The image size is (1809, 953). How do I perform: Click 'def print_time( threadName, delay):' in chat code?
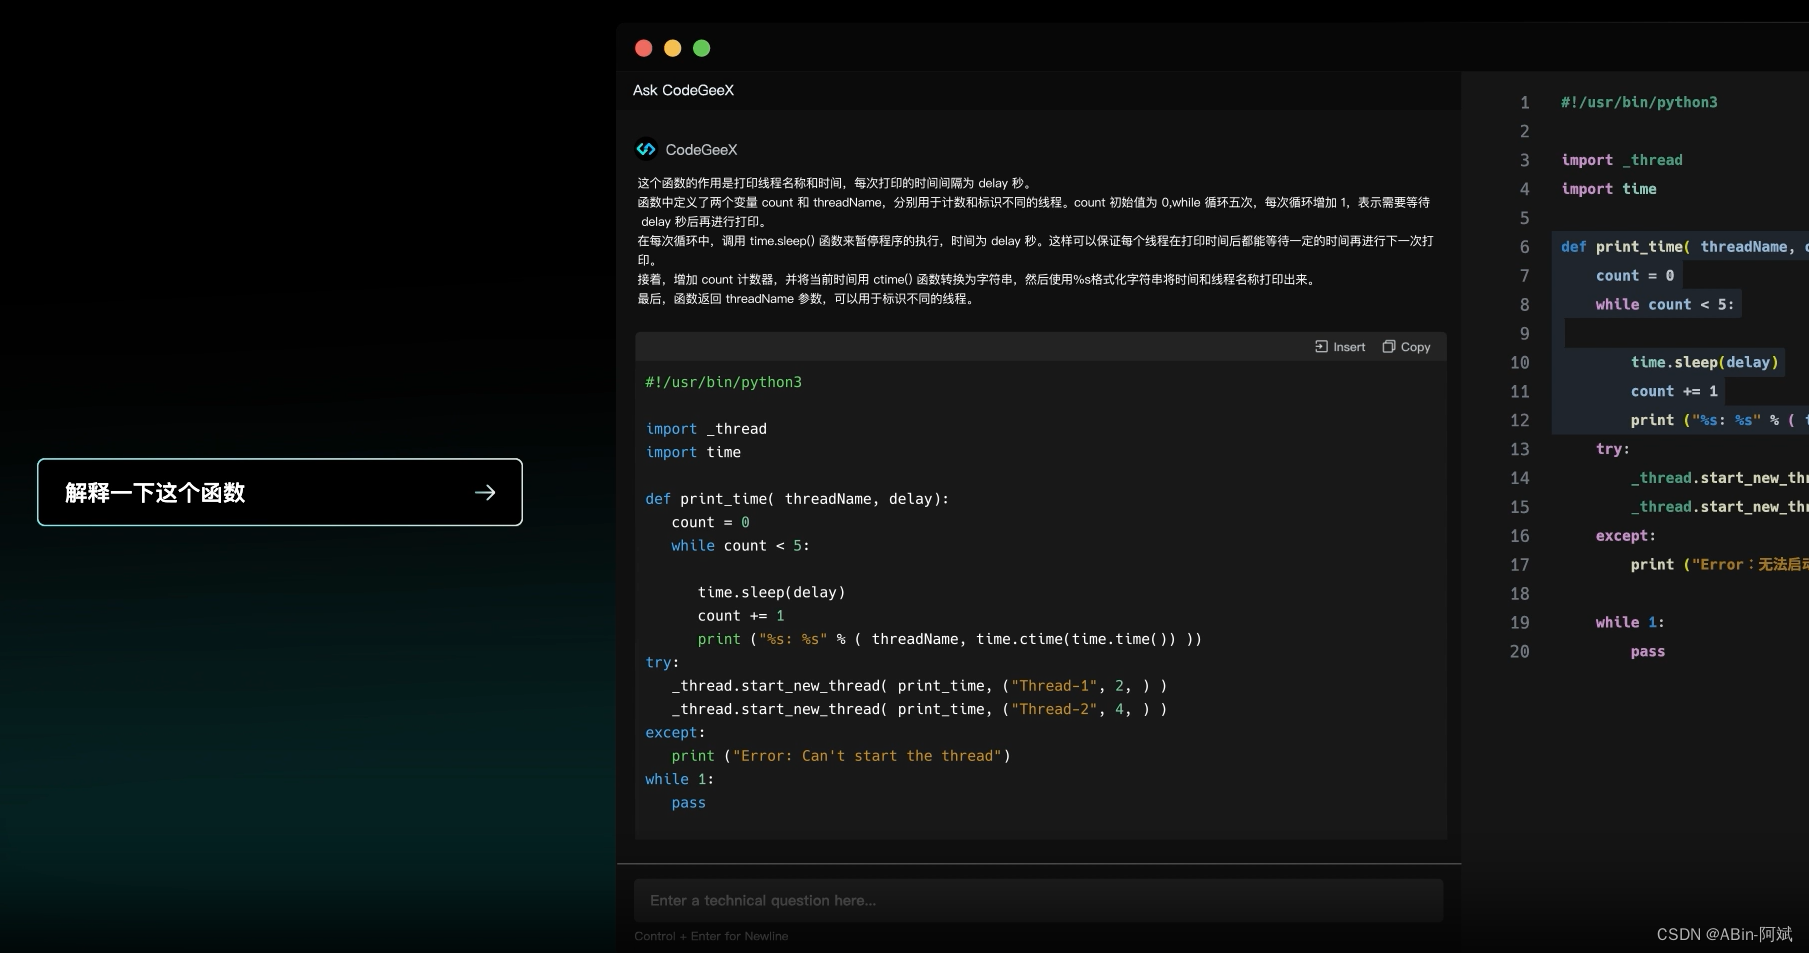(797, 499)
